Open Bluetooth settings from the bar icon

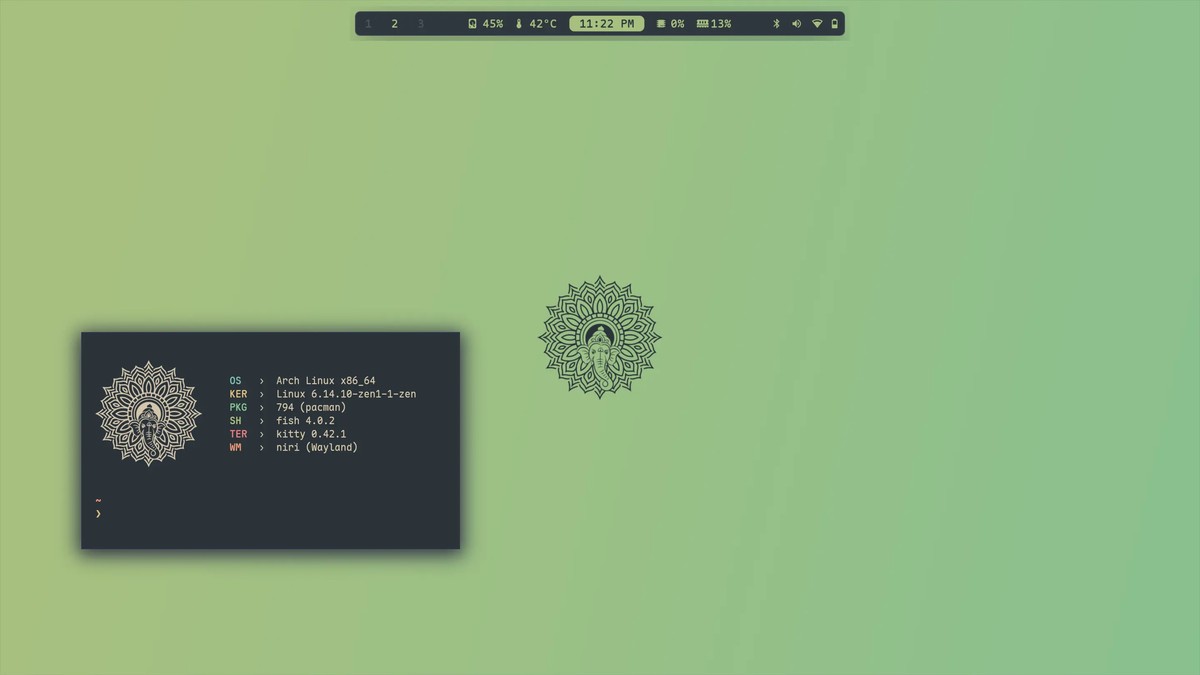click(776, 24)
